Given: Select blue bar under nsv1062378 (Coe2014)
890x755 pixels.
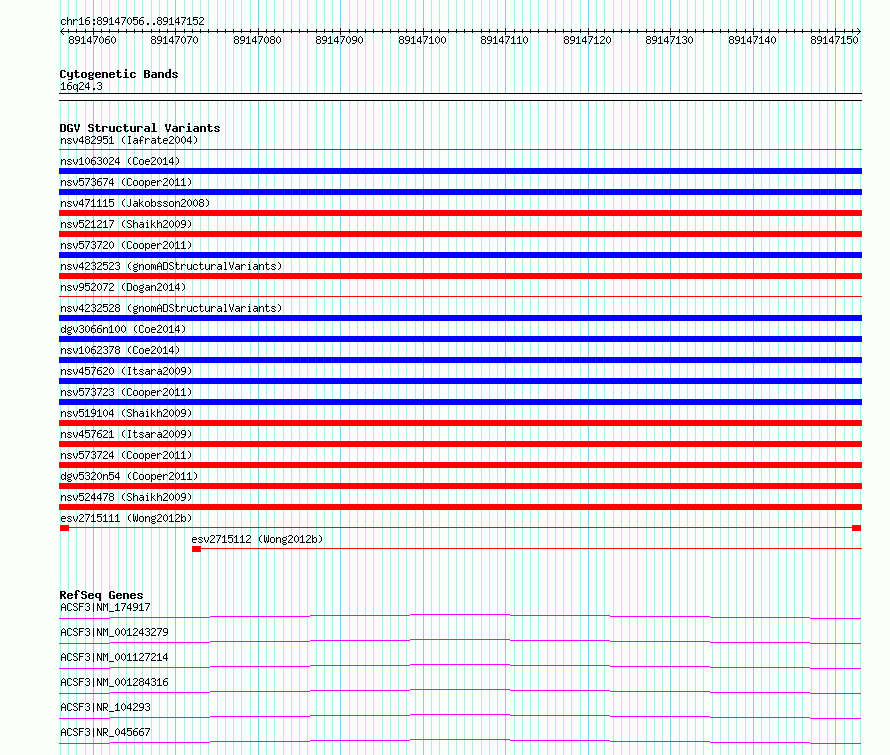Looking at the screenshot, I should 460,360.
